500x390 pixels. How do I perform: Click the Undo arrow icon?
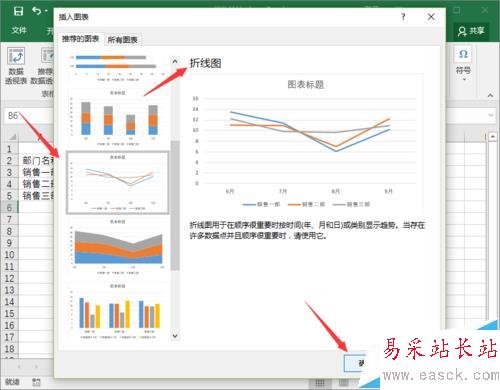(36, 11)
